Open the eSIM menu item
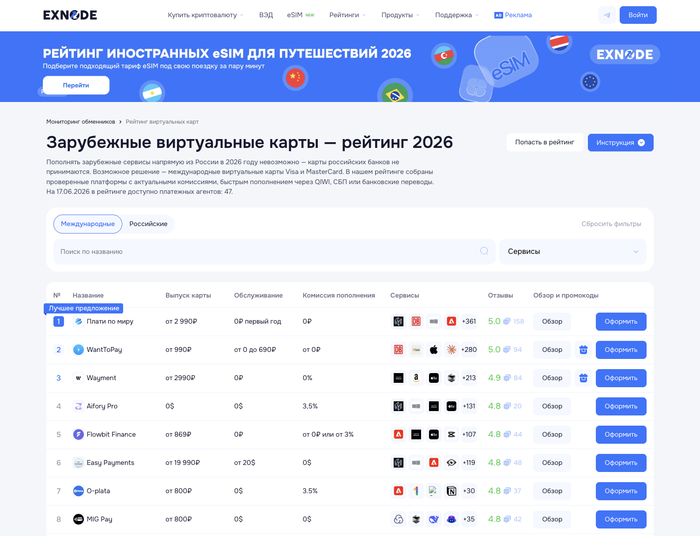Screen dimensions: 700x536 point(300,15)
